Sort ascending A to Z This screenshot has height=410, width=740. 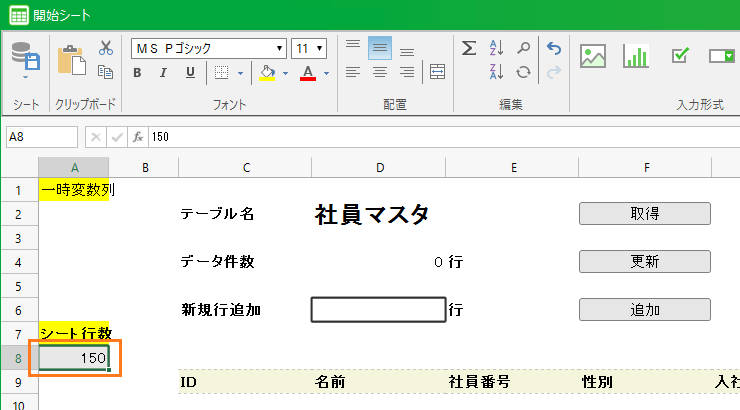(x=496, y=48)
